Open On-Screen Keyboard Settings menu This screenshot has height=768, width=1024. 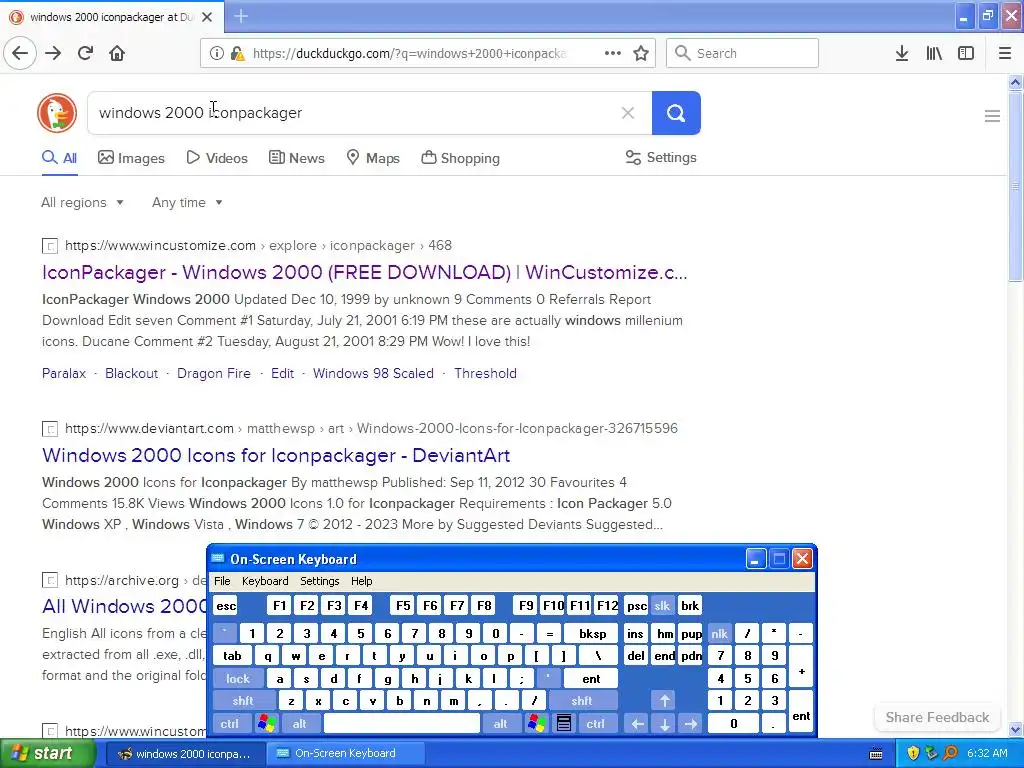[320, 581]
